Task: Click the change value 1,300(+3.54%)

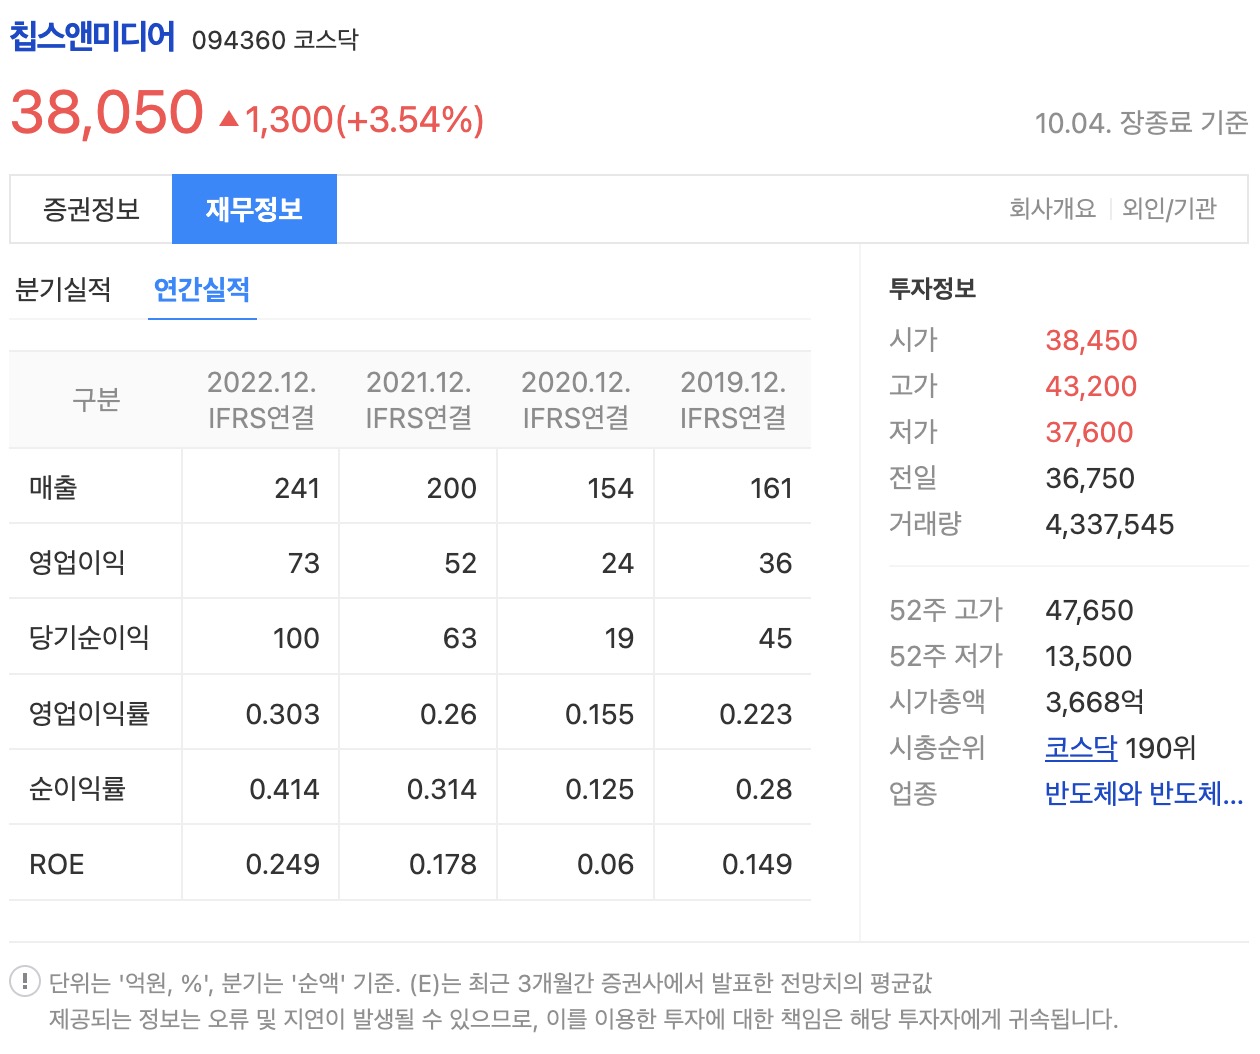Action: click(x=365, y=120)
